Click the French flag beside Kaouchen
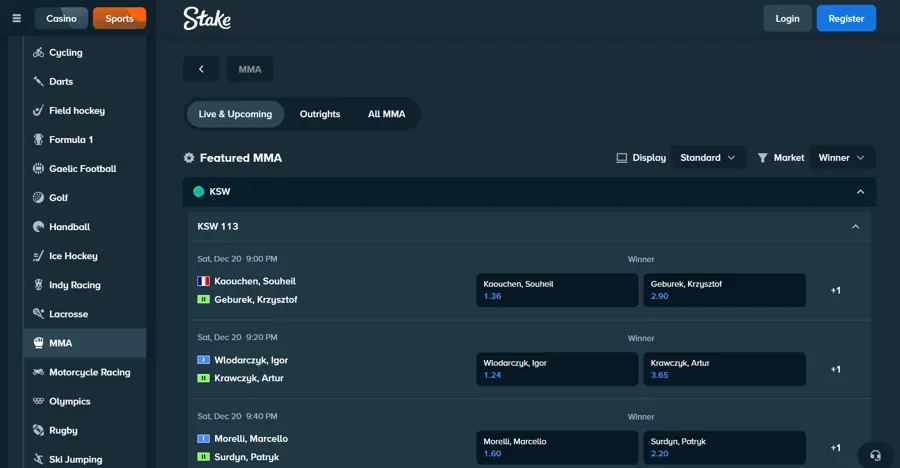The height and width of the screenshot is (468, 900). pos(203,281)
